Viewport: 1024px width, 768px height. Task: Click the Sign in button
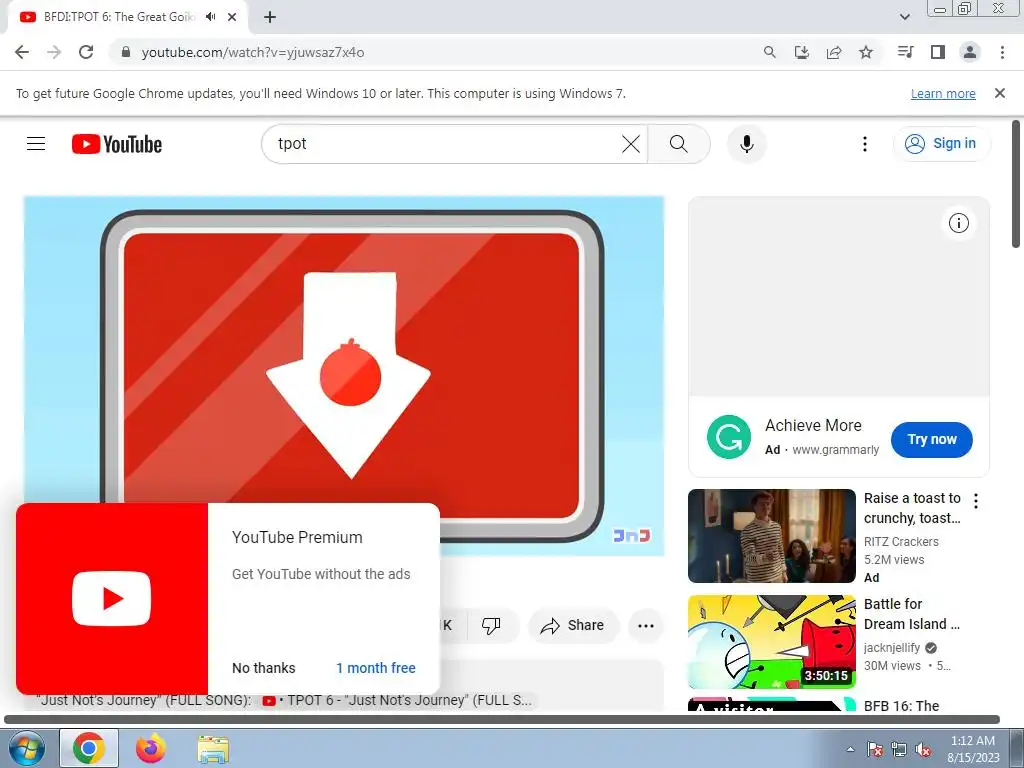point(941,144)
